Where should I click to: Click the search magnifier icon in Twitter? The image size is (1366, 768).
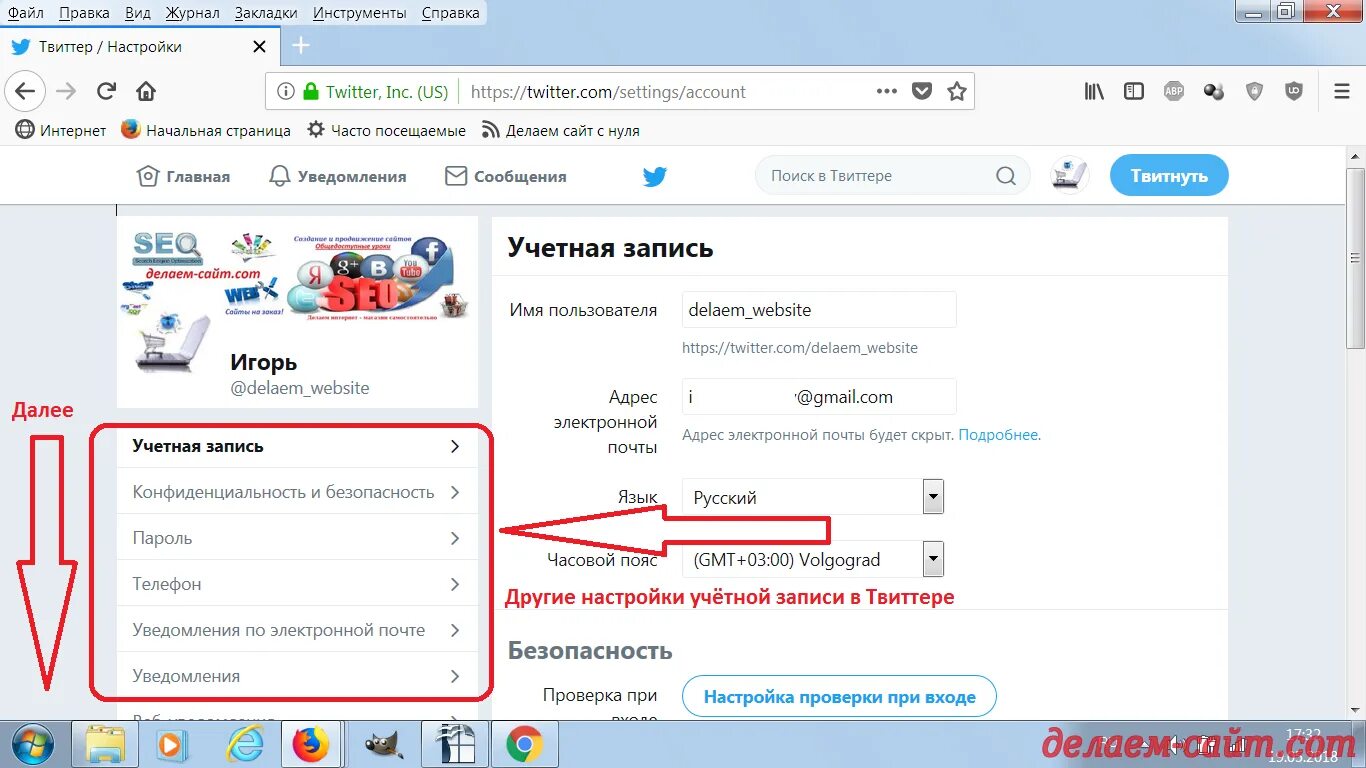pyautogui.click(x=1006, y=176)
